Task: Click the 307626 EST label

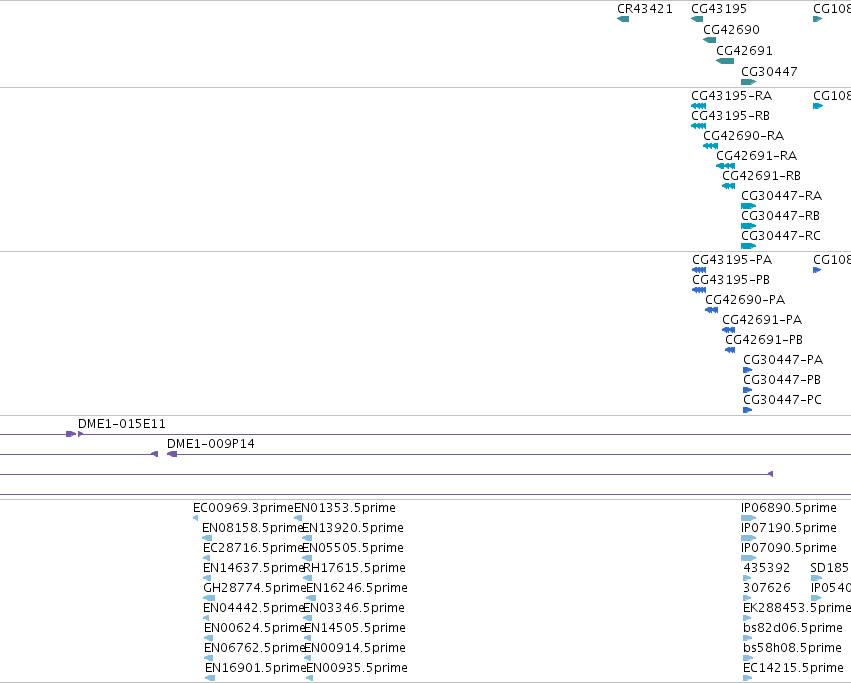Action: (x=766, y=589)
